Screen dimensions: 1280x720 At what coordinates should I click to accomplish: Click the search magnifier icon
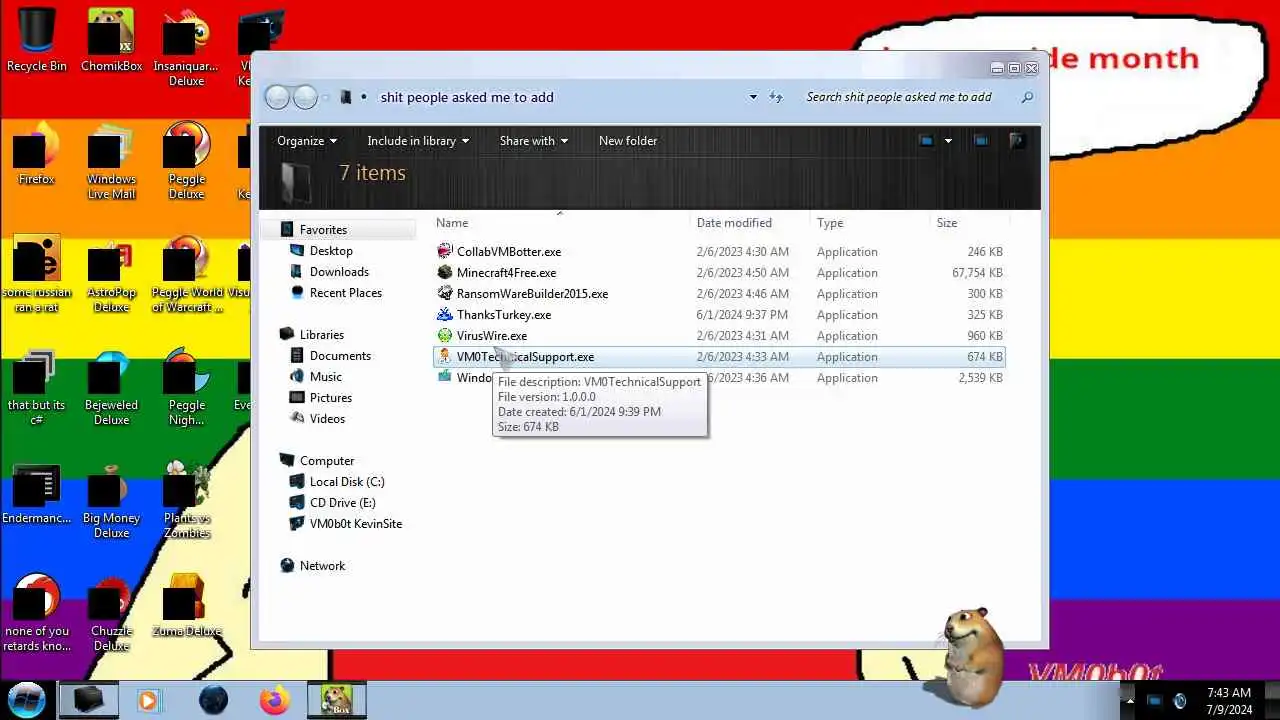pos(1027,97)
